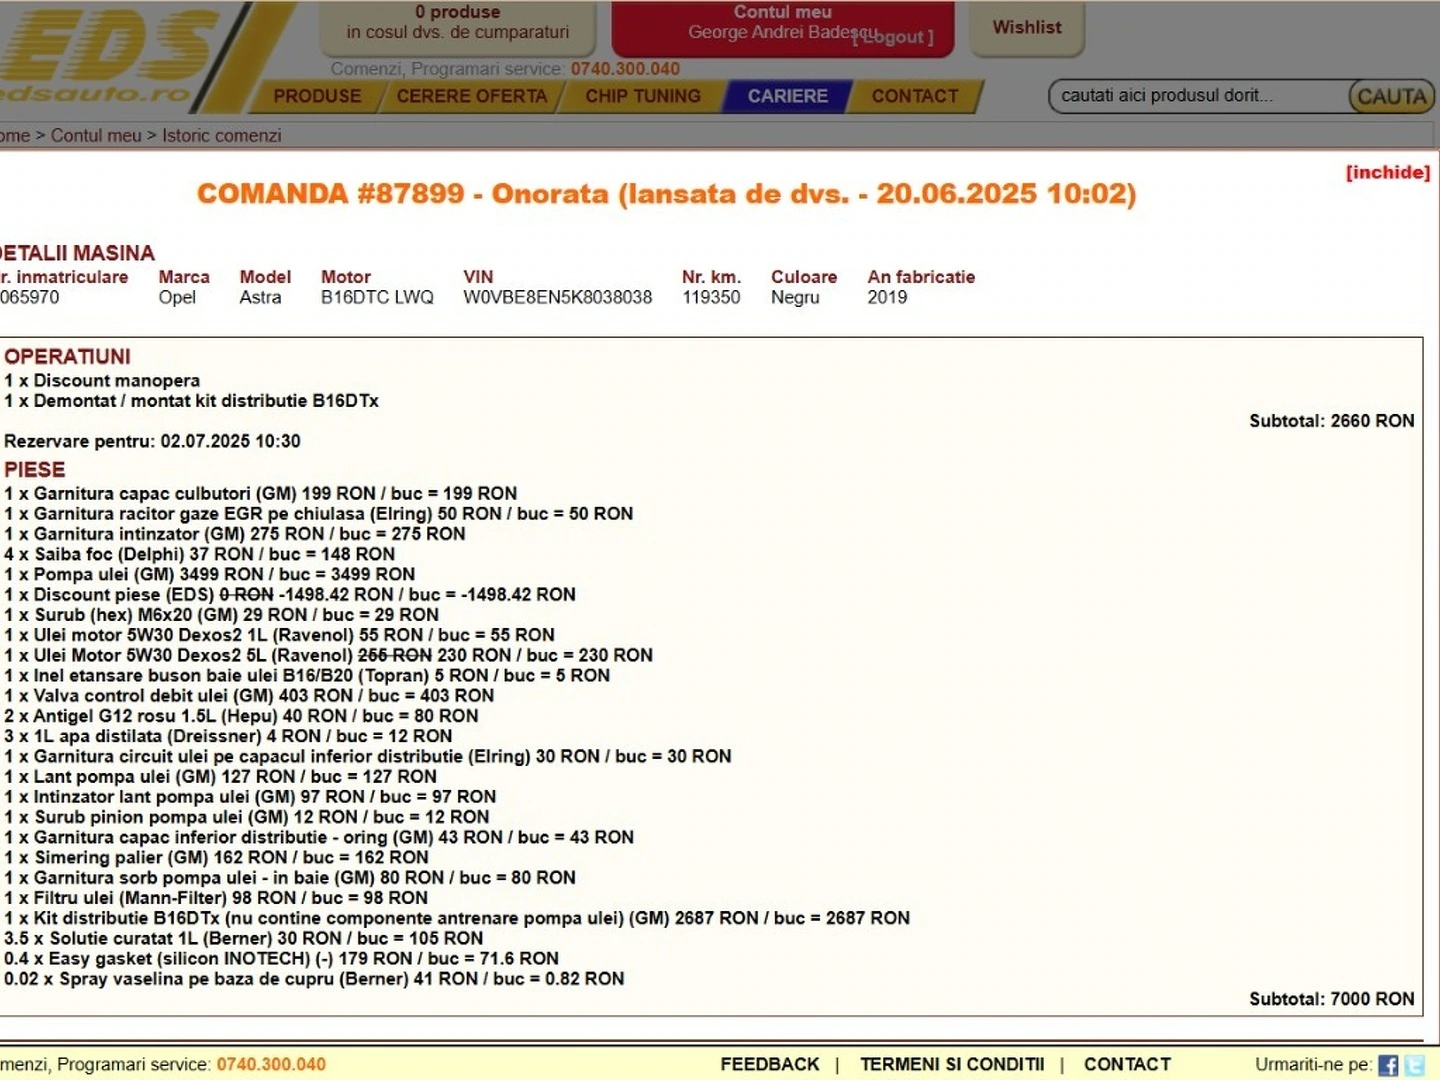Click the EDS auto logo

(110, 55)
